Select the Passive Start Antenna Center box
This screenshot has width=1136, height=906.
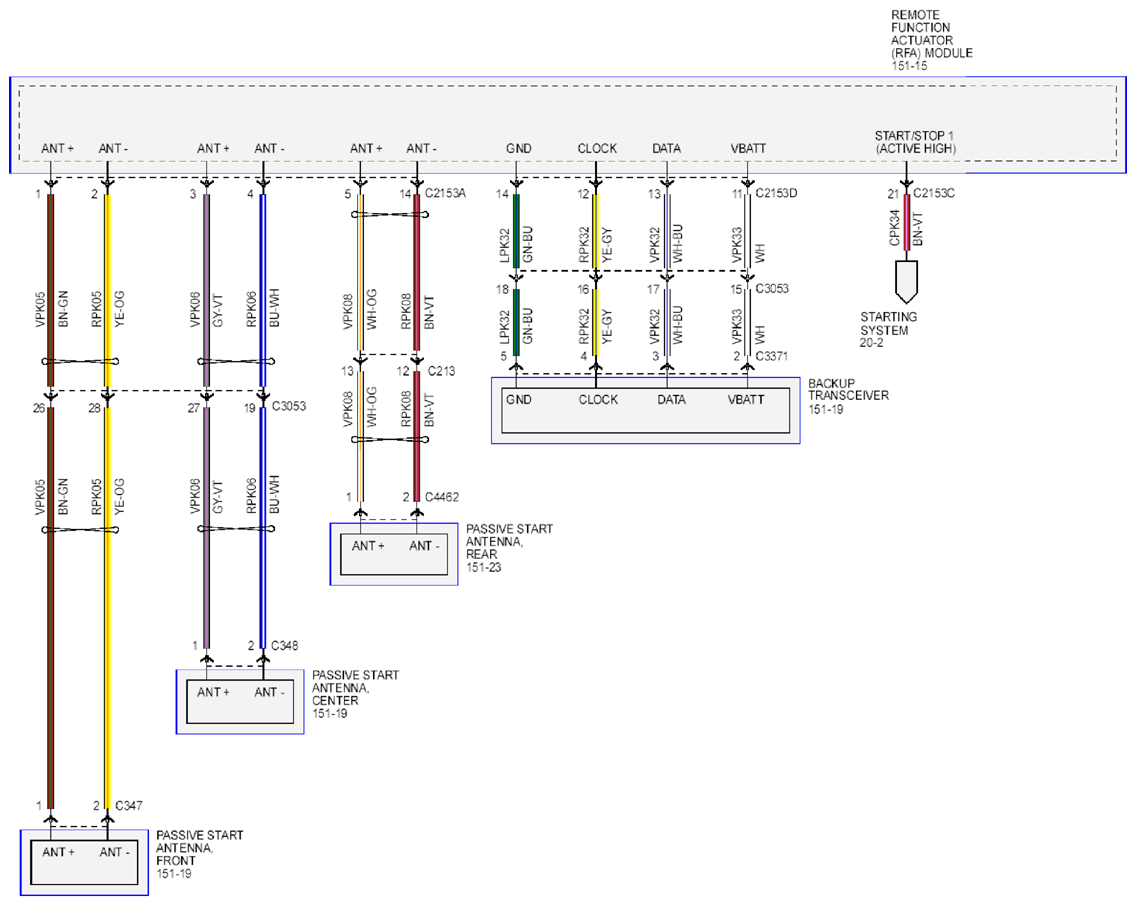coord(240,701)
